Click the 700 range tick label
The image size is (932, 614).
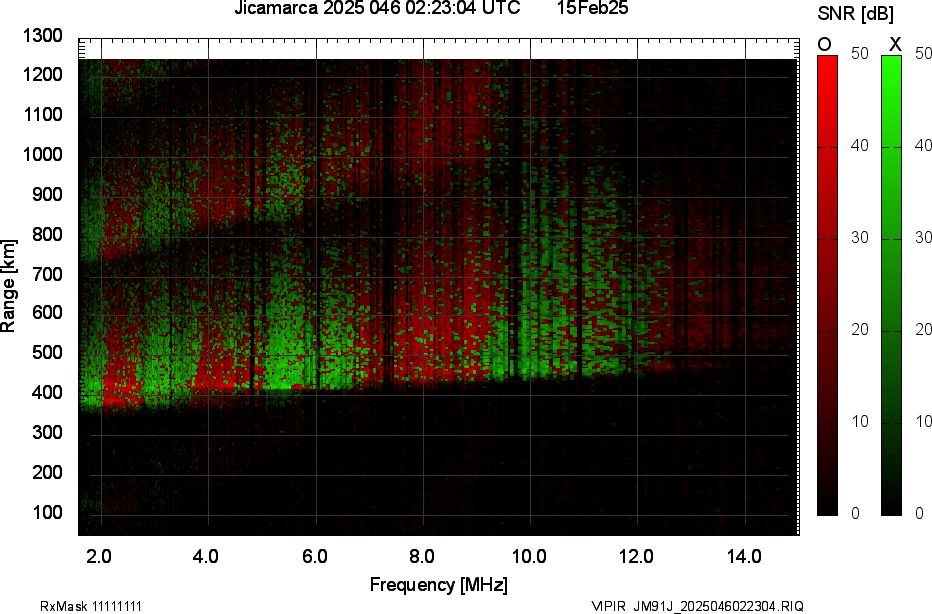pos(46,274)
